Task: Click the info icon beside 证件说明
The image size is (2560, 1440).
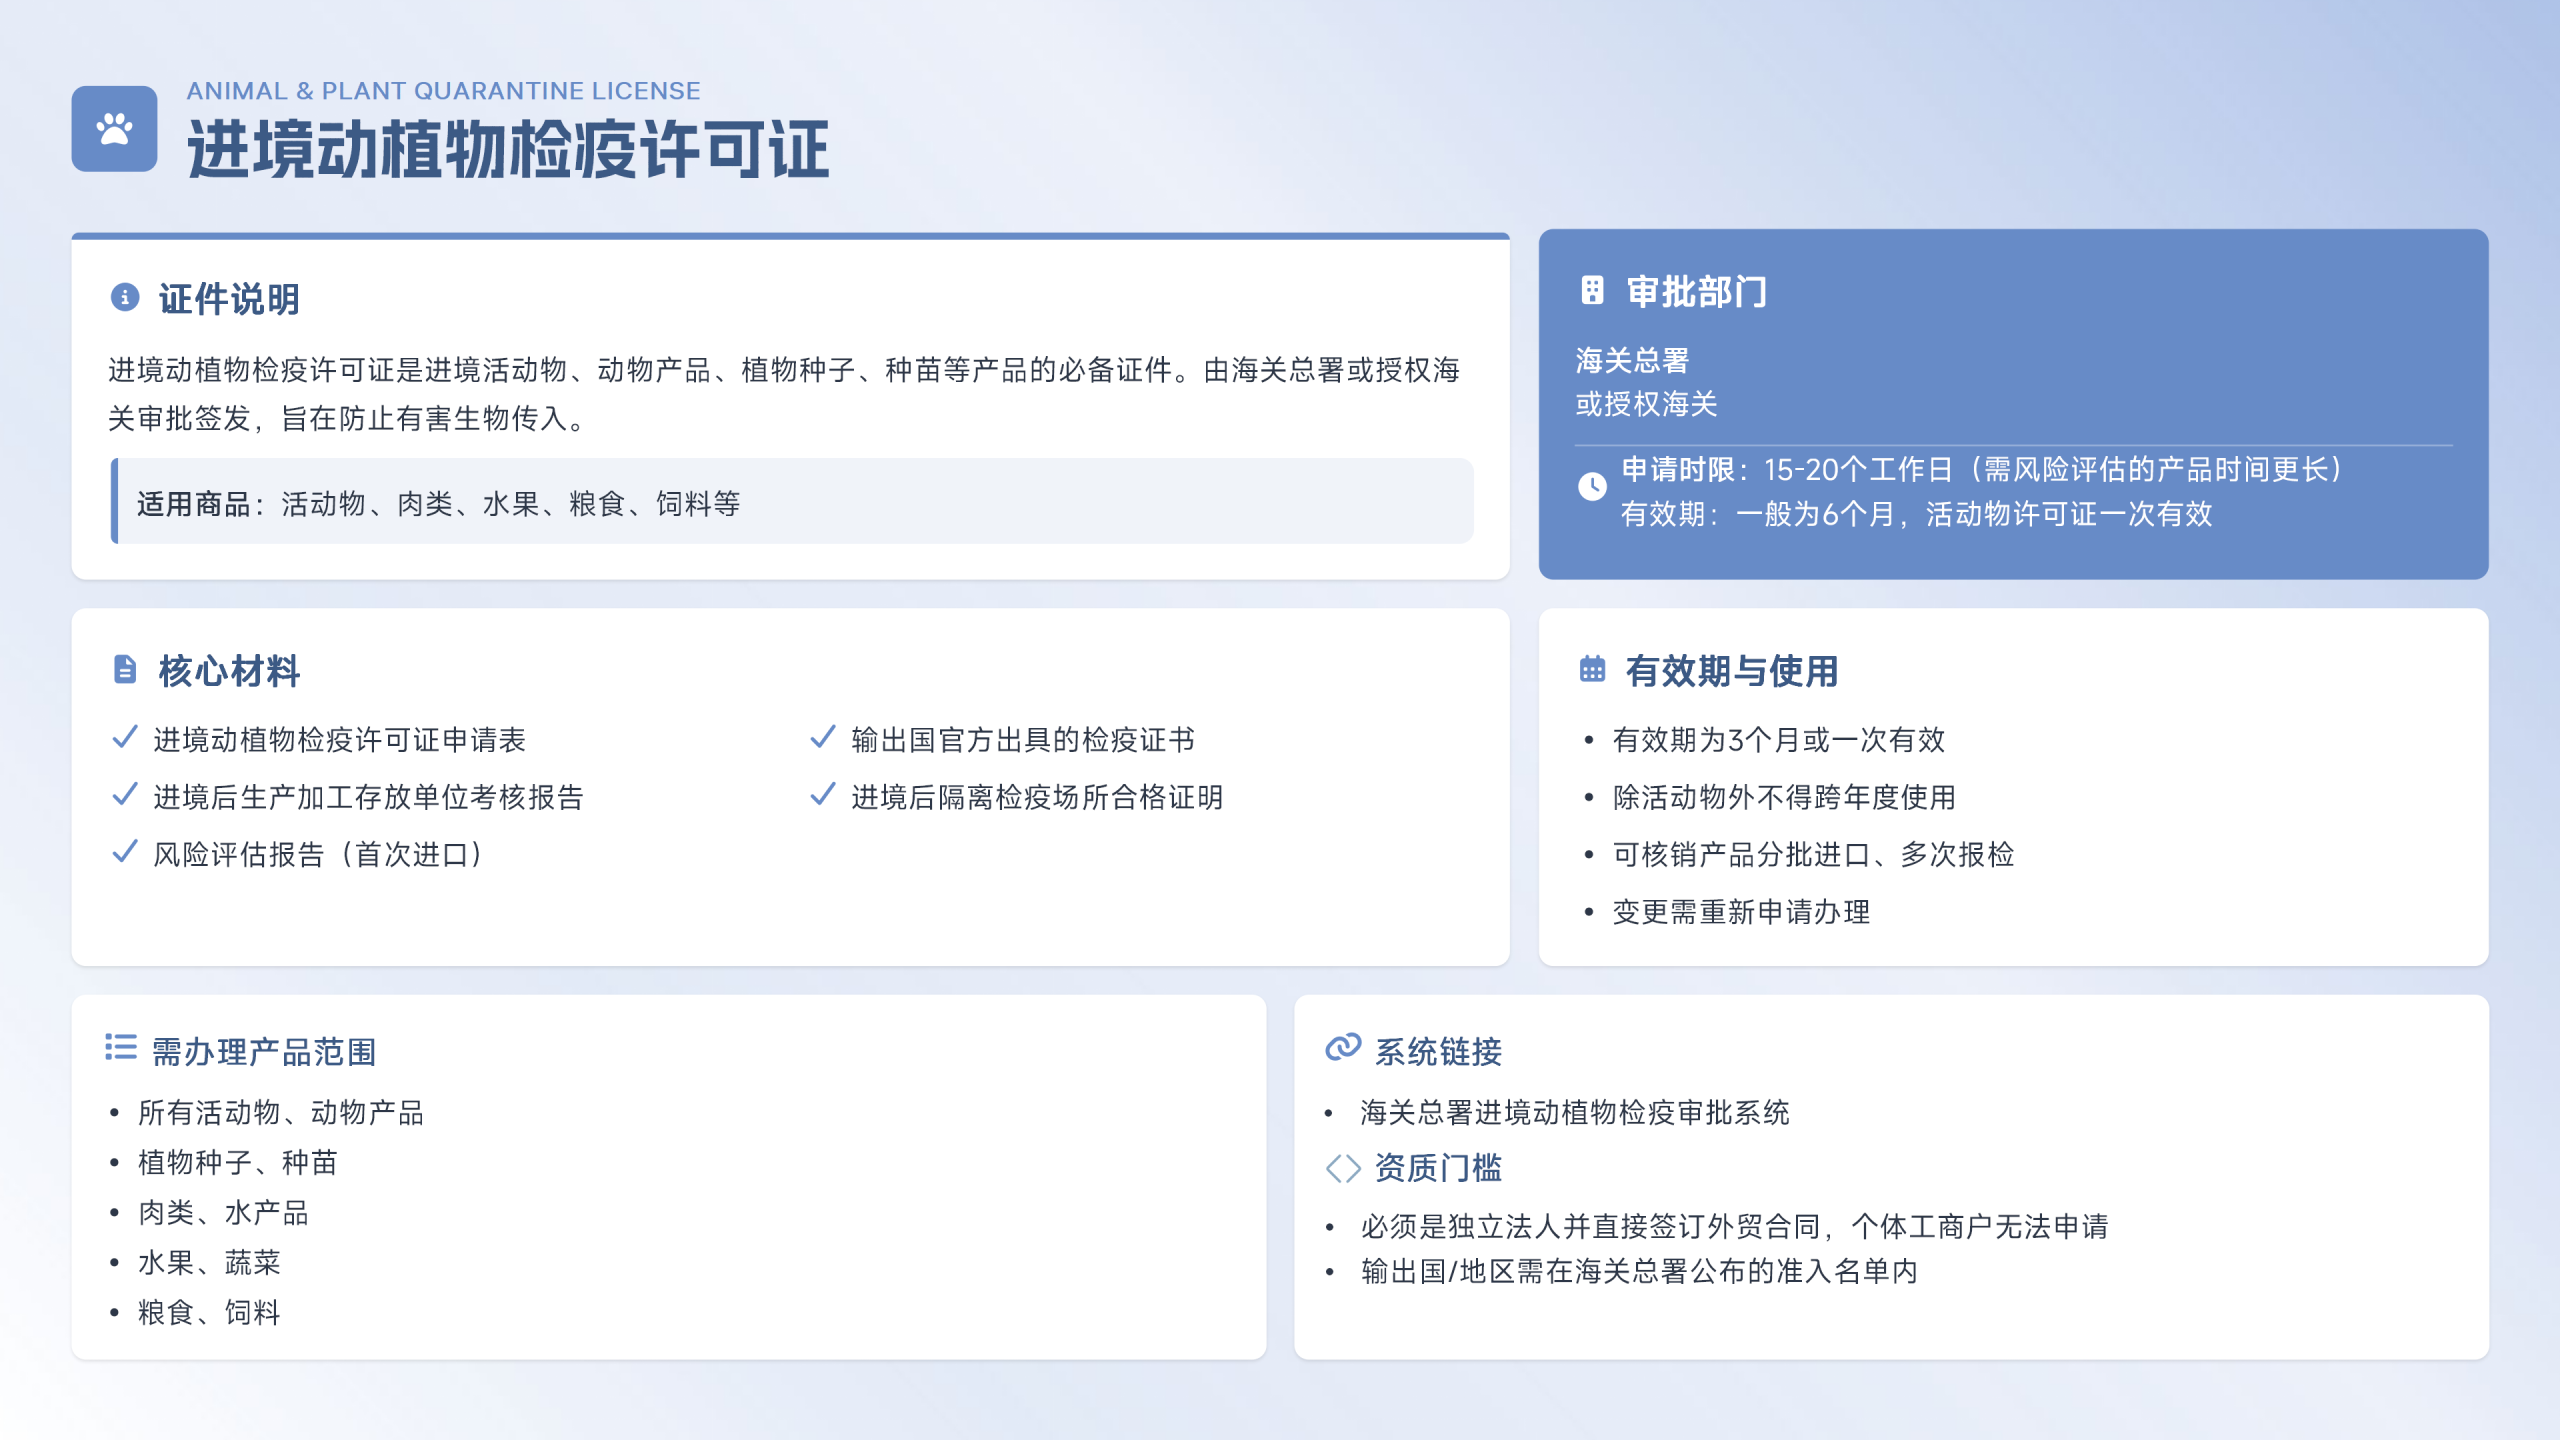Action: [x=124, y=297]
